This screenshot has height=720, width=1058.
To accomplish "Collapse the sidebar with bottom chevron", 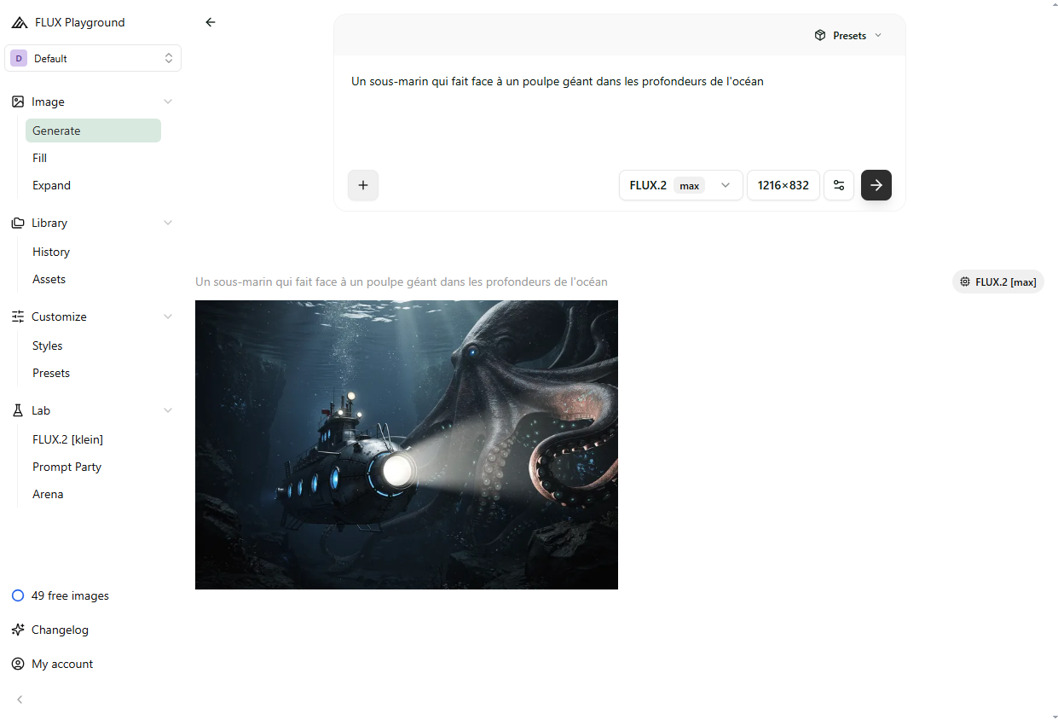I will coord(20,700).
